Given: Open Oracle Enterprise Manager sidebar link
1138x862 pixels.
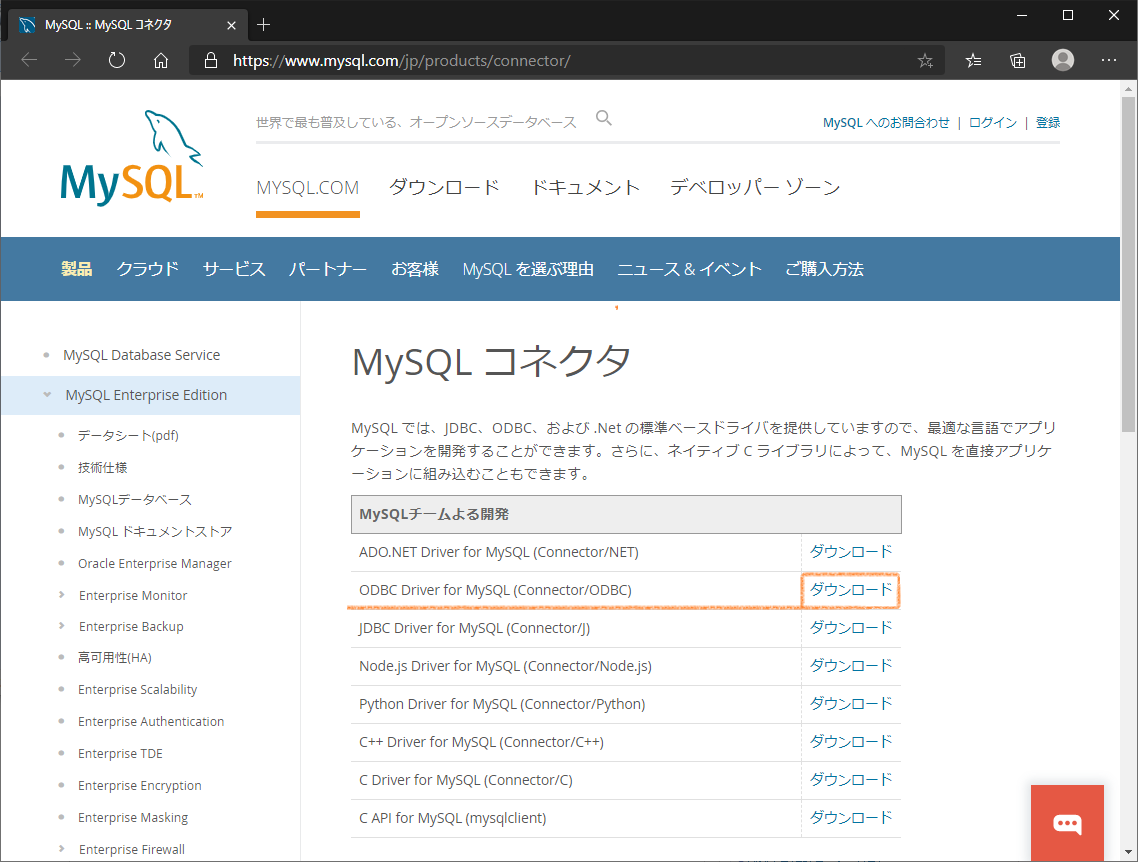Looking at the screenshot, I should (155, 563).
